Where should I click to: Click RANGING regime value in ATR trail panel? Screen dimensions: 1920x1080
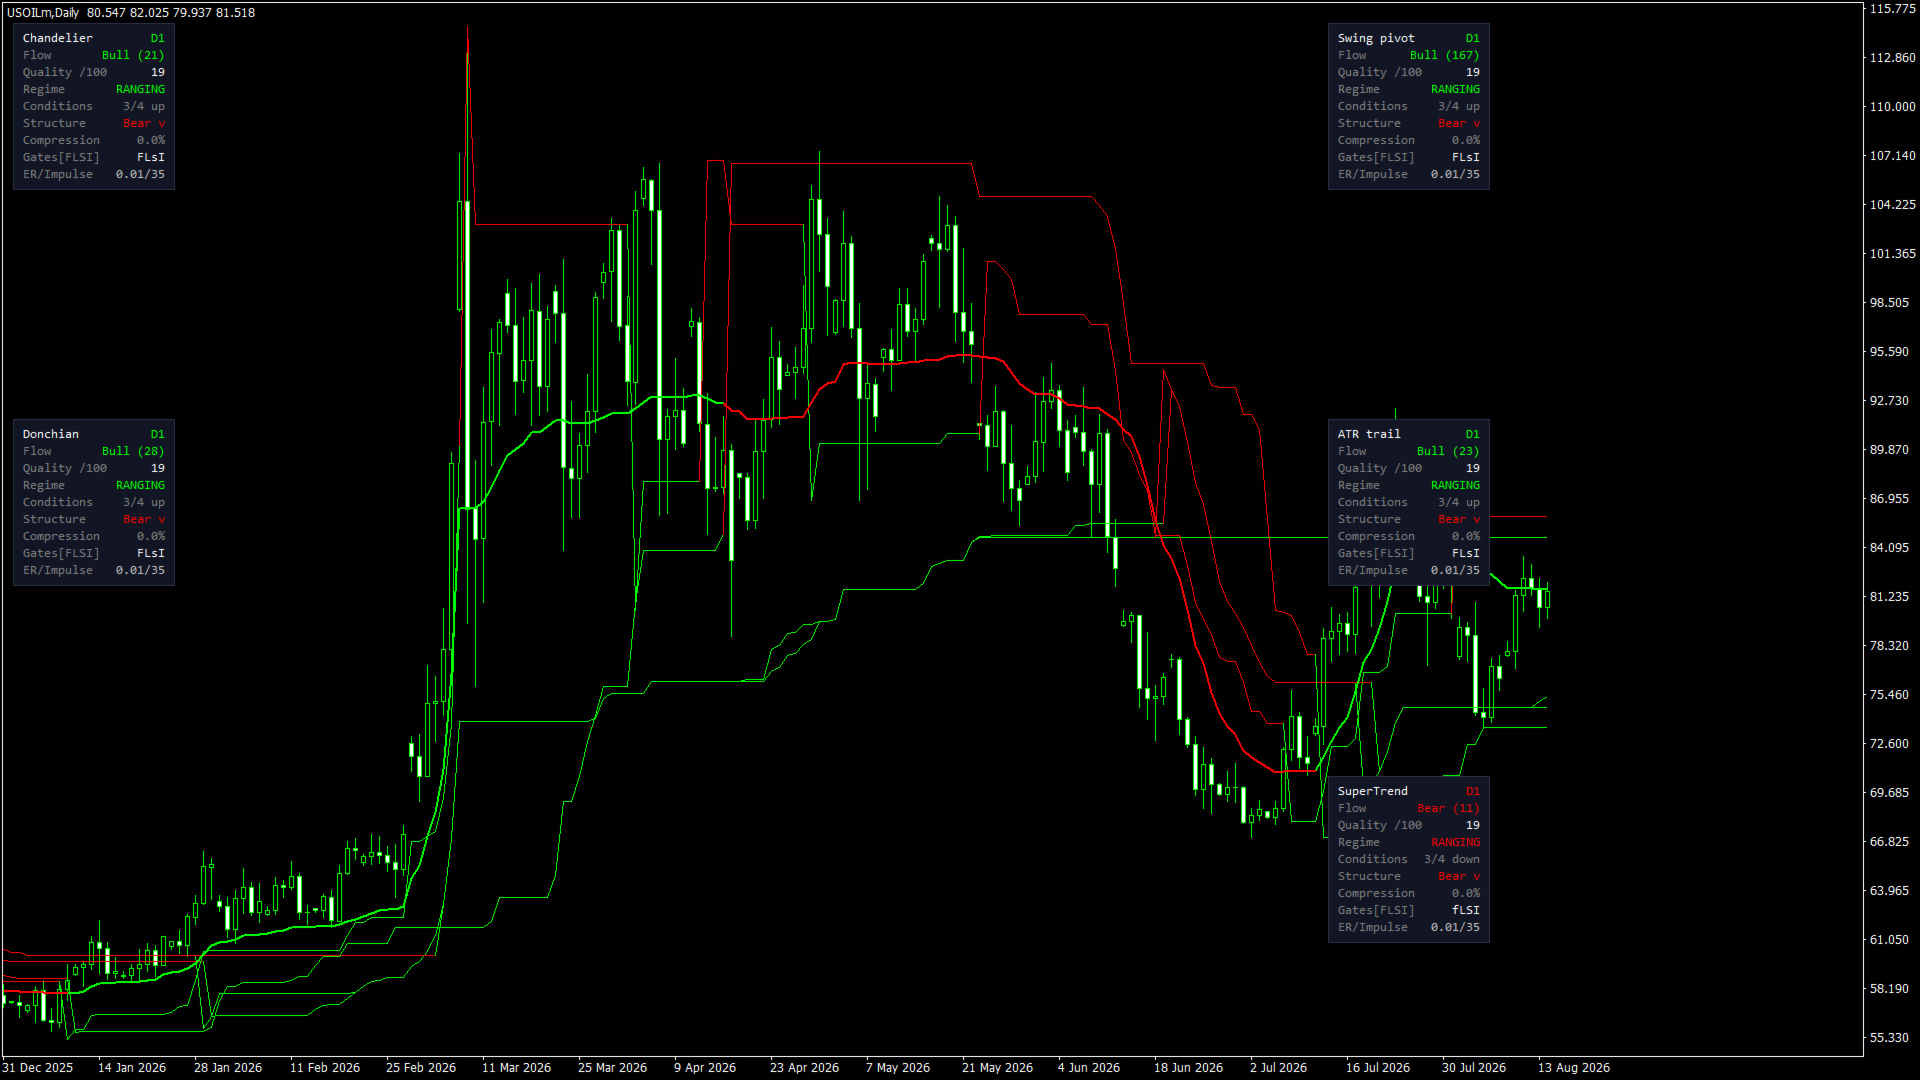[1455, 485]
